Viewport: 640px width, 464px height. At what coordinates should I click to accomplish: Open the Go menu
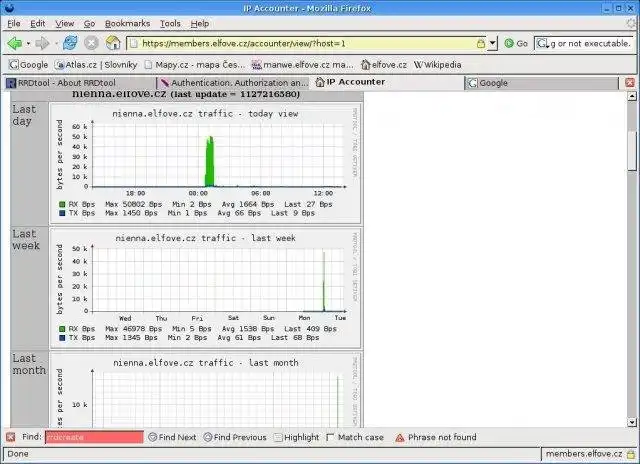[x=89, y=24]
